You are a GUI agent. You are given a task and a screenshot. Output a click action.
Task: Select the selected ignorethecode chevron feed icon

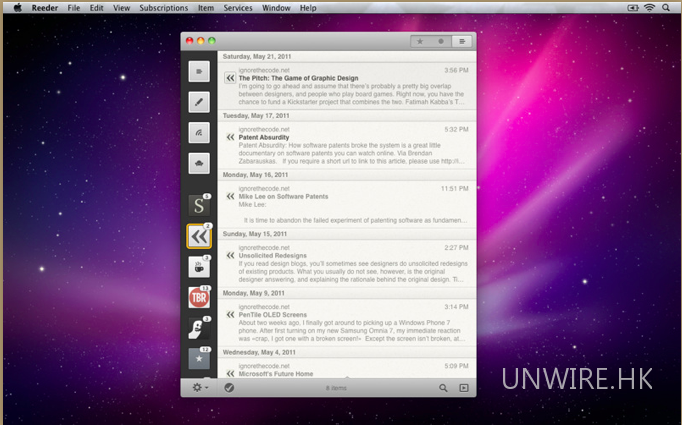pyautogui.click(x=198, y=236)
